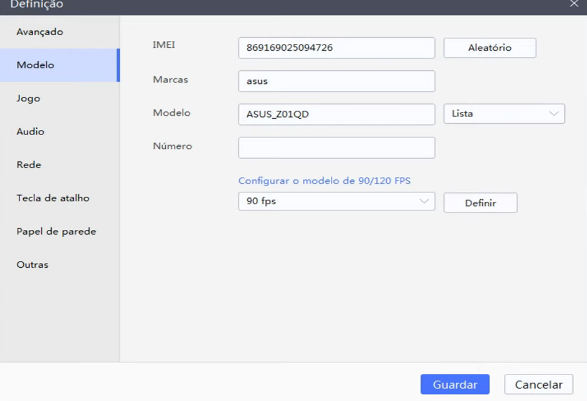Save settings with the Guardar button

click(x=455, y=385)
